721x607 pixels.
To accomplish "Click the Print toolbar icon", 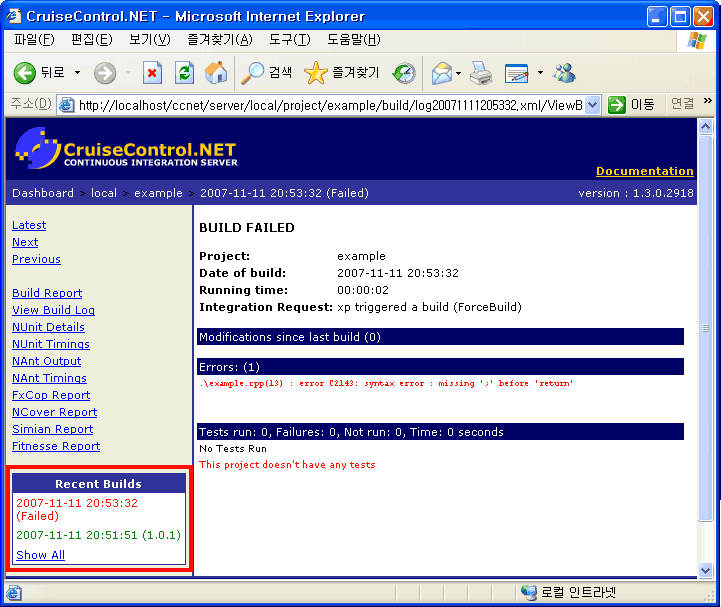I will click(x=481, y=73).
